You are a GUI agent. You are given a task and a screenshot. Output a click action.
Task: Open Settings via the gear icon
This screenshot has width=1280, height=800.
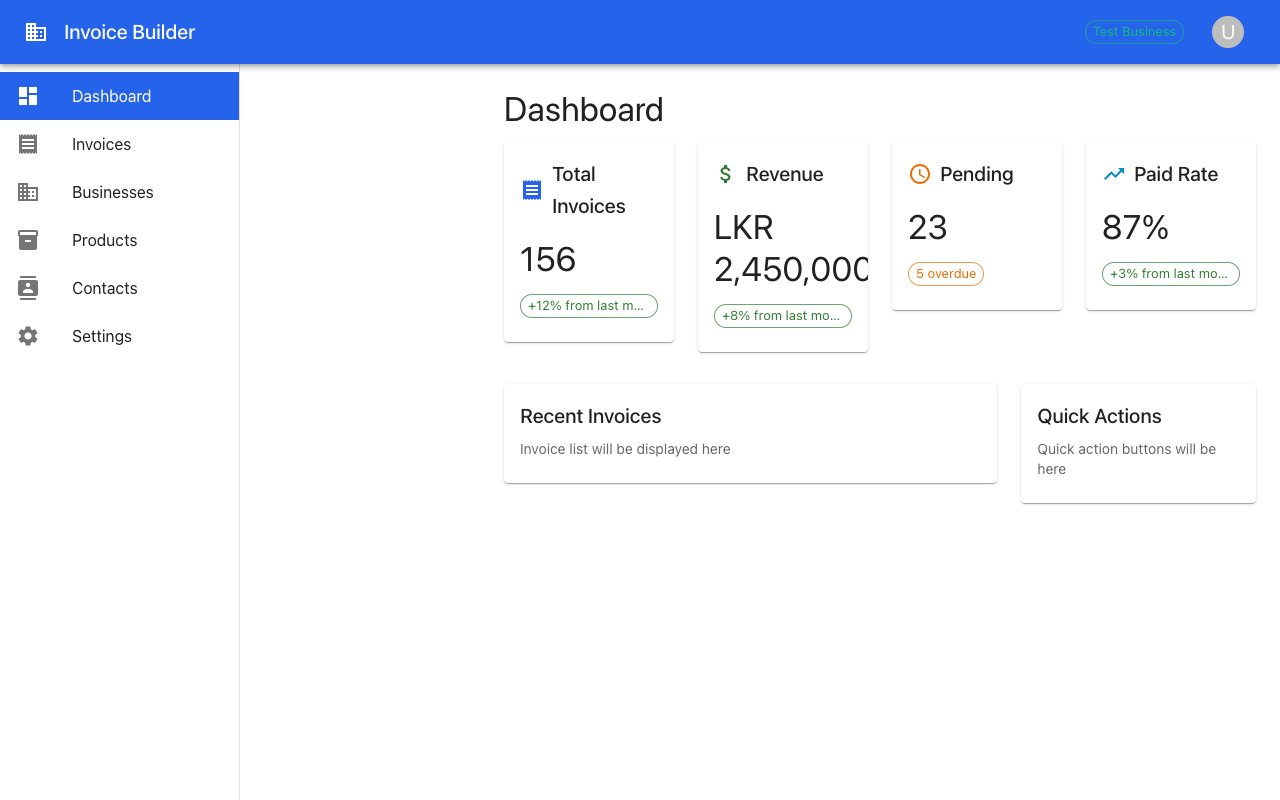(28, 336)
